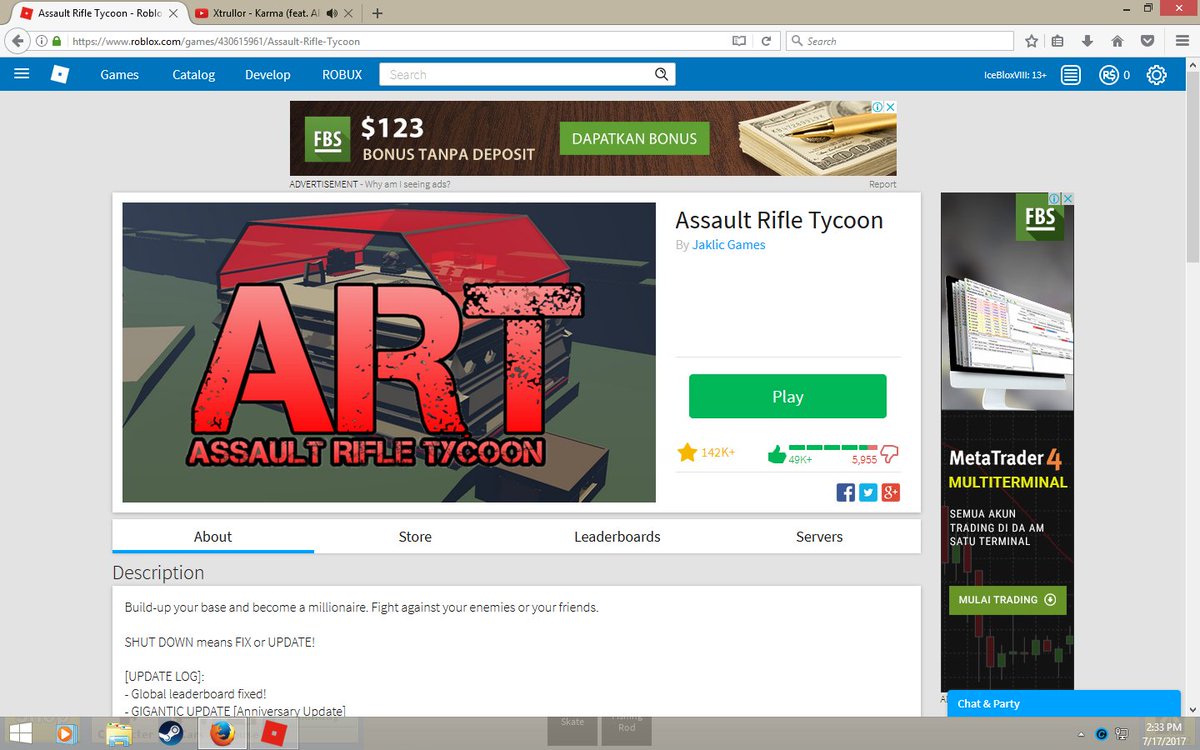Click the ART game thumbnail image
The height and width of the screenshot is (750, 1200).
click(x=389, y=353)
